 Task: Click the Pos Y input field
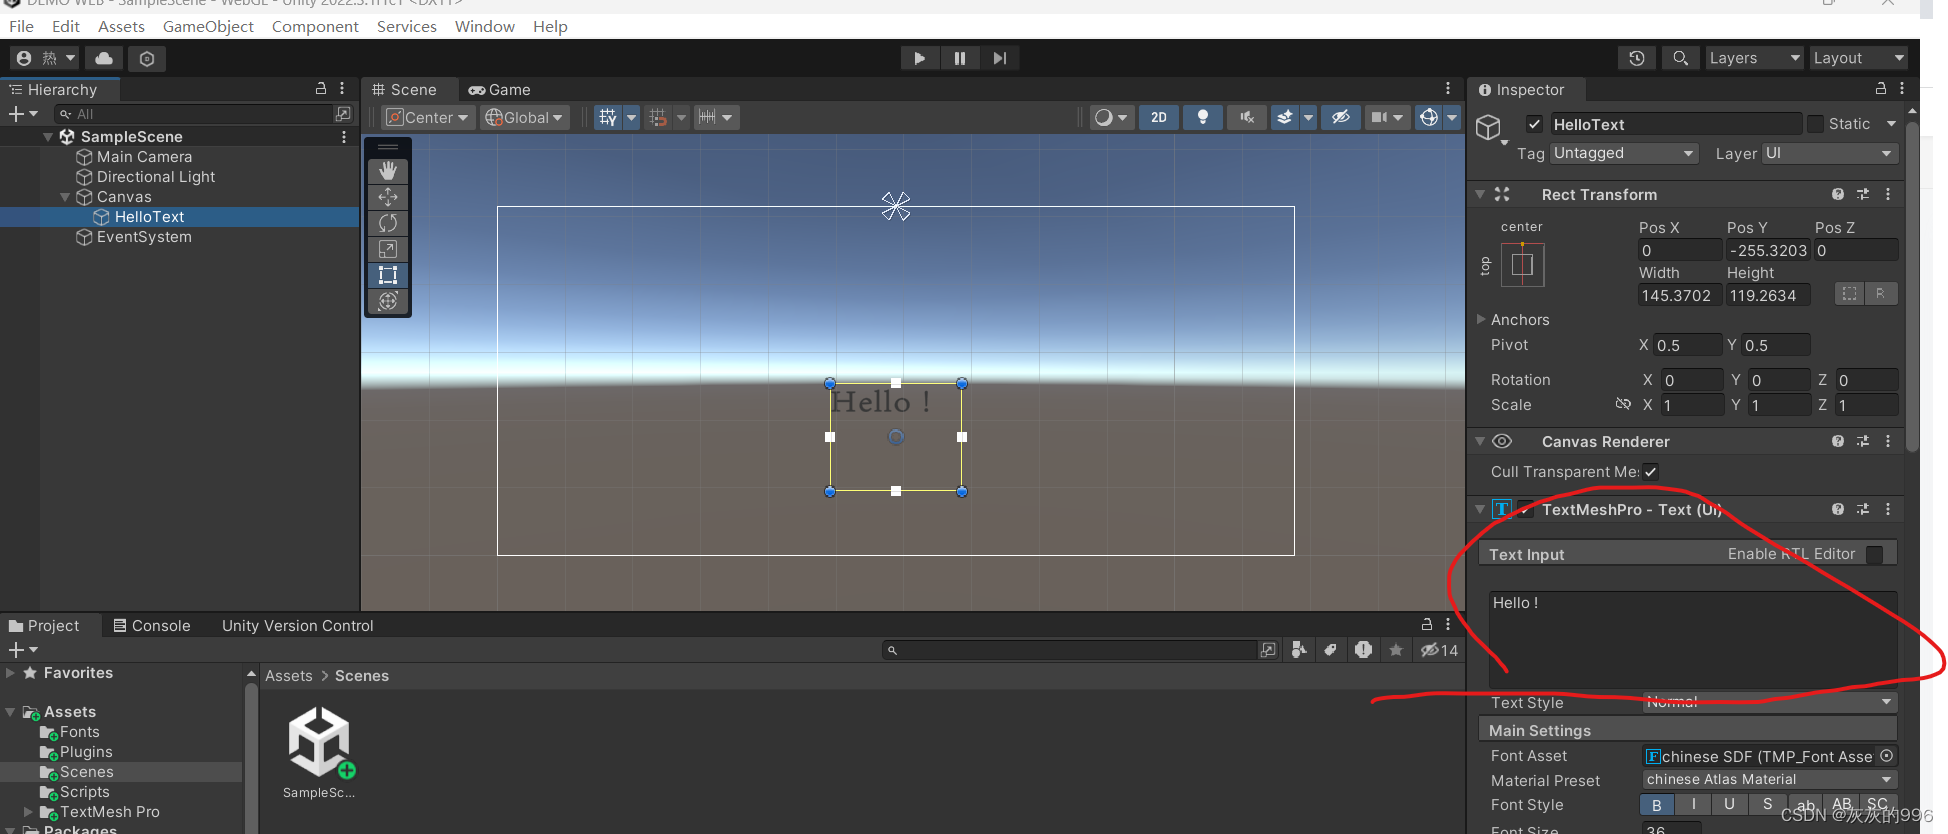tap(1768, 250)
